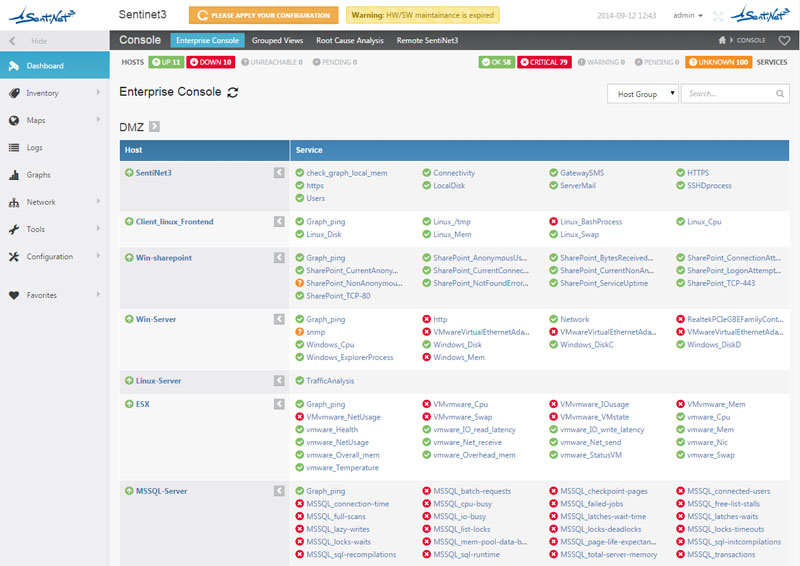Screen dimensions: 800x566
Task: Filter hosts by DOWN 10 badge
Action: (x=211, y=62)
